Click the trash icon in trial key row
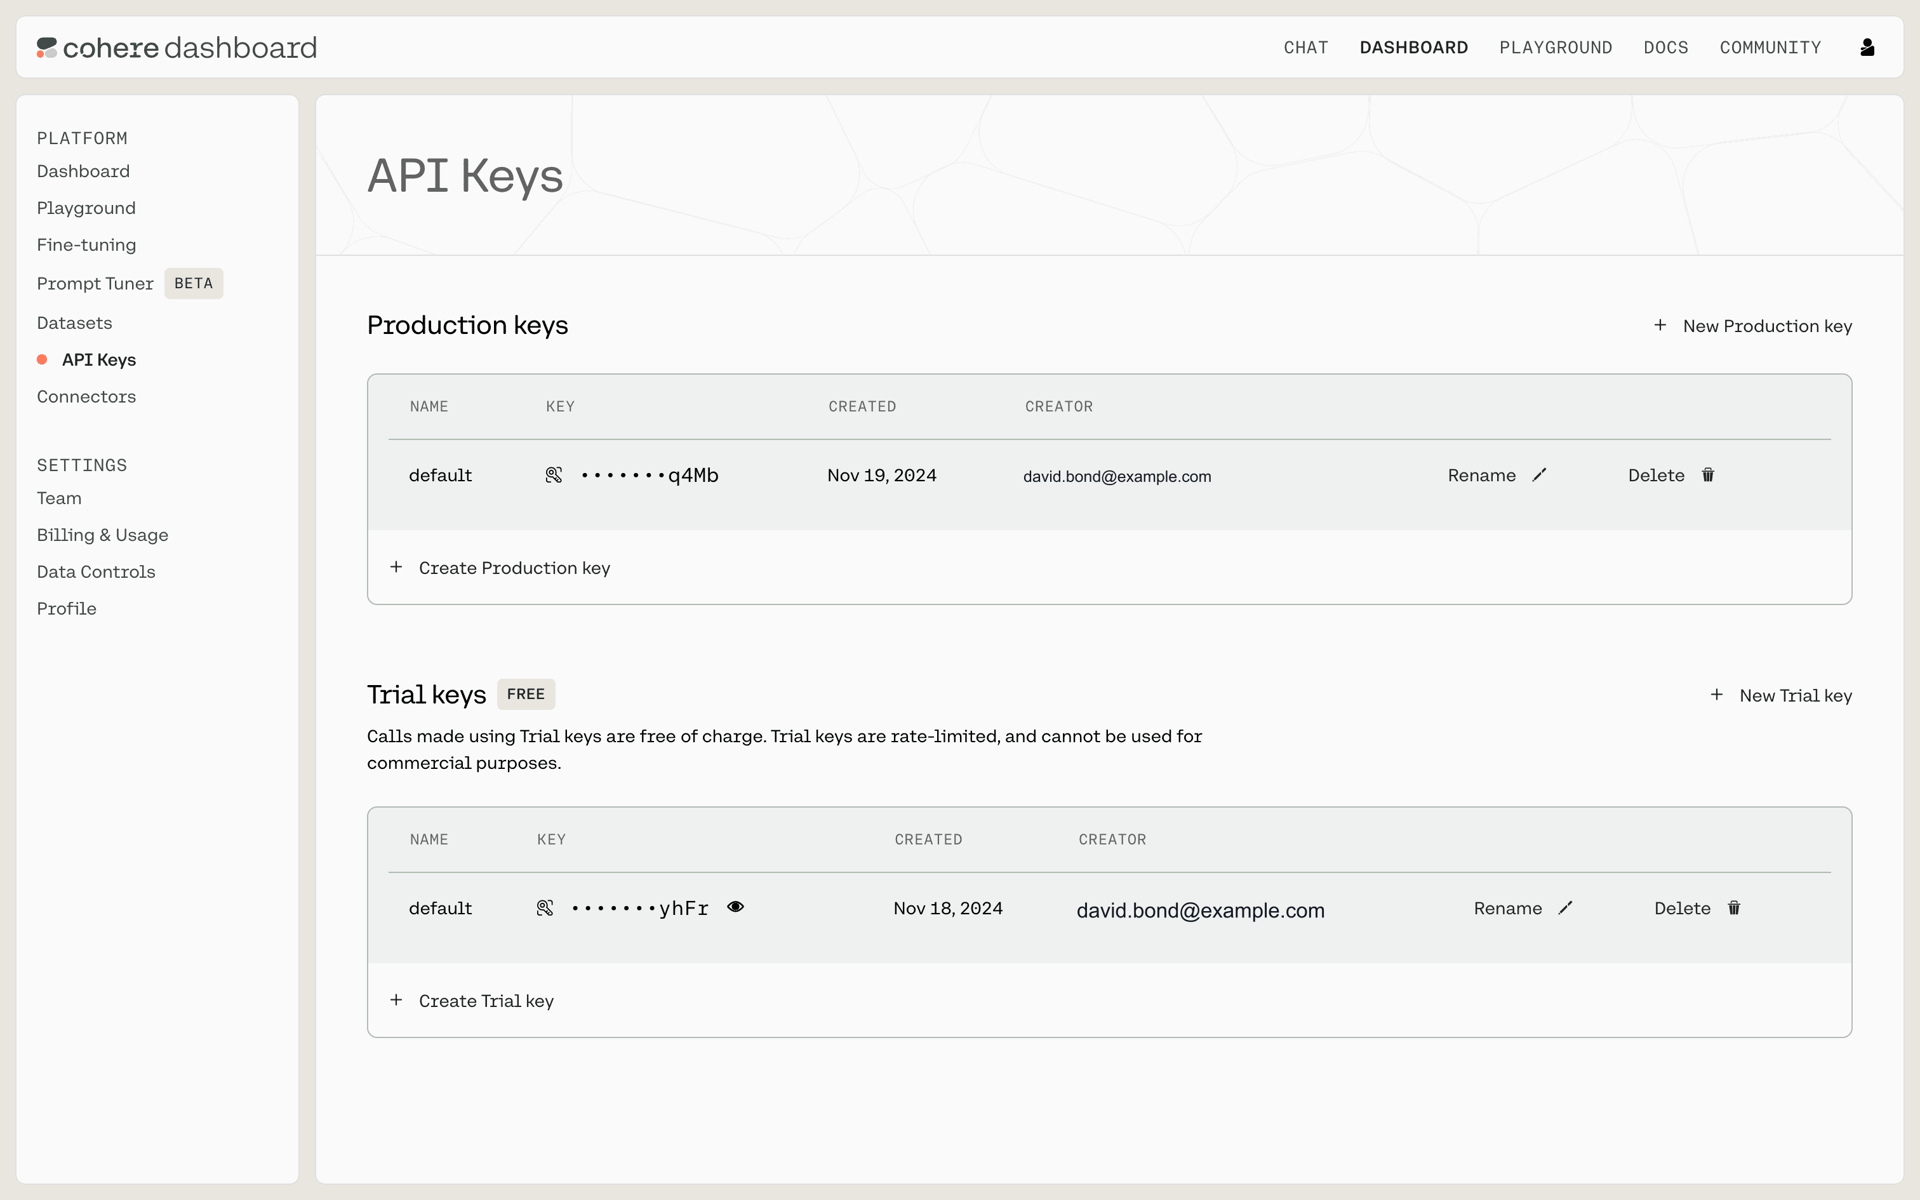This screenshot has width=1920, height=1200. [1734, 908]
